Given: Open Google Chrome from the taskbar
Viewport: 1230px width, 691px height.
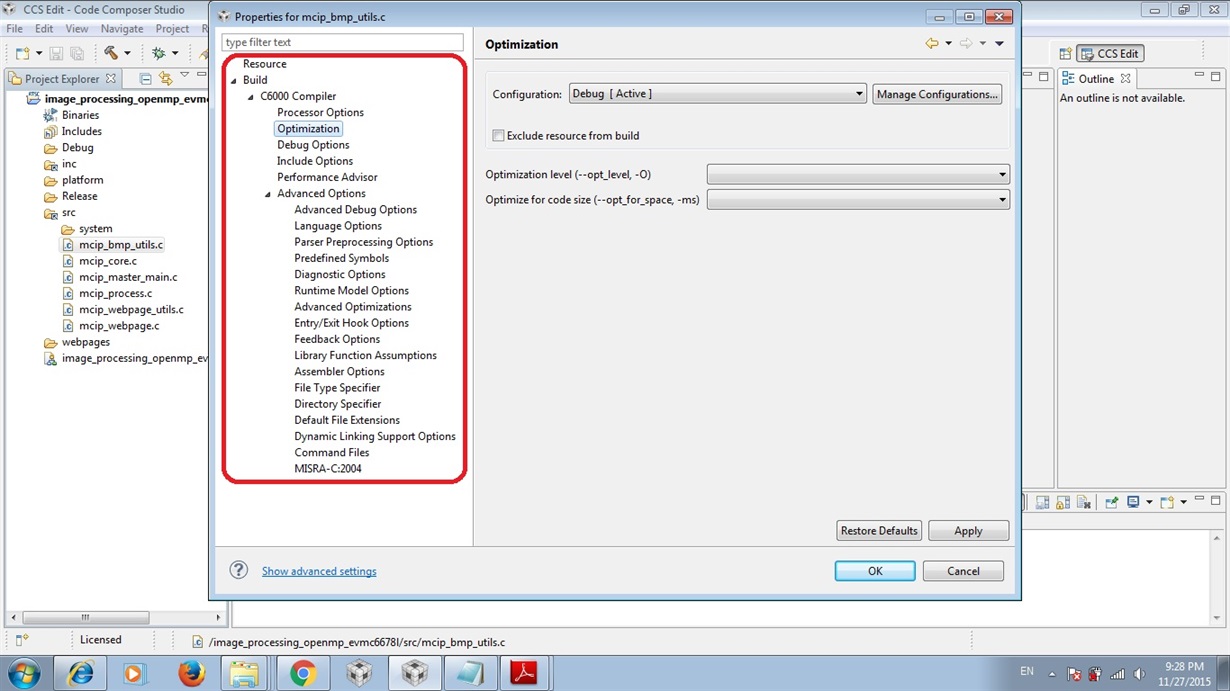Looking at the screenshot, I should pyautogui.click(x=302, y=673).
